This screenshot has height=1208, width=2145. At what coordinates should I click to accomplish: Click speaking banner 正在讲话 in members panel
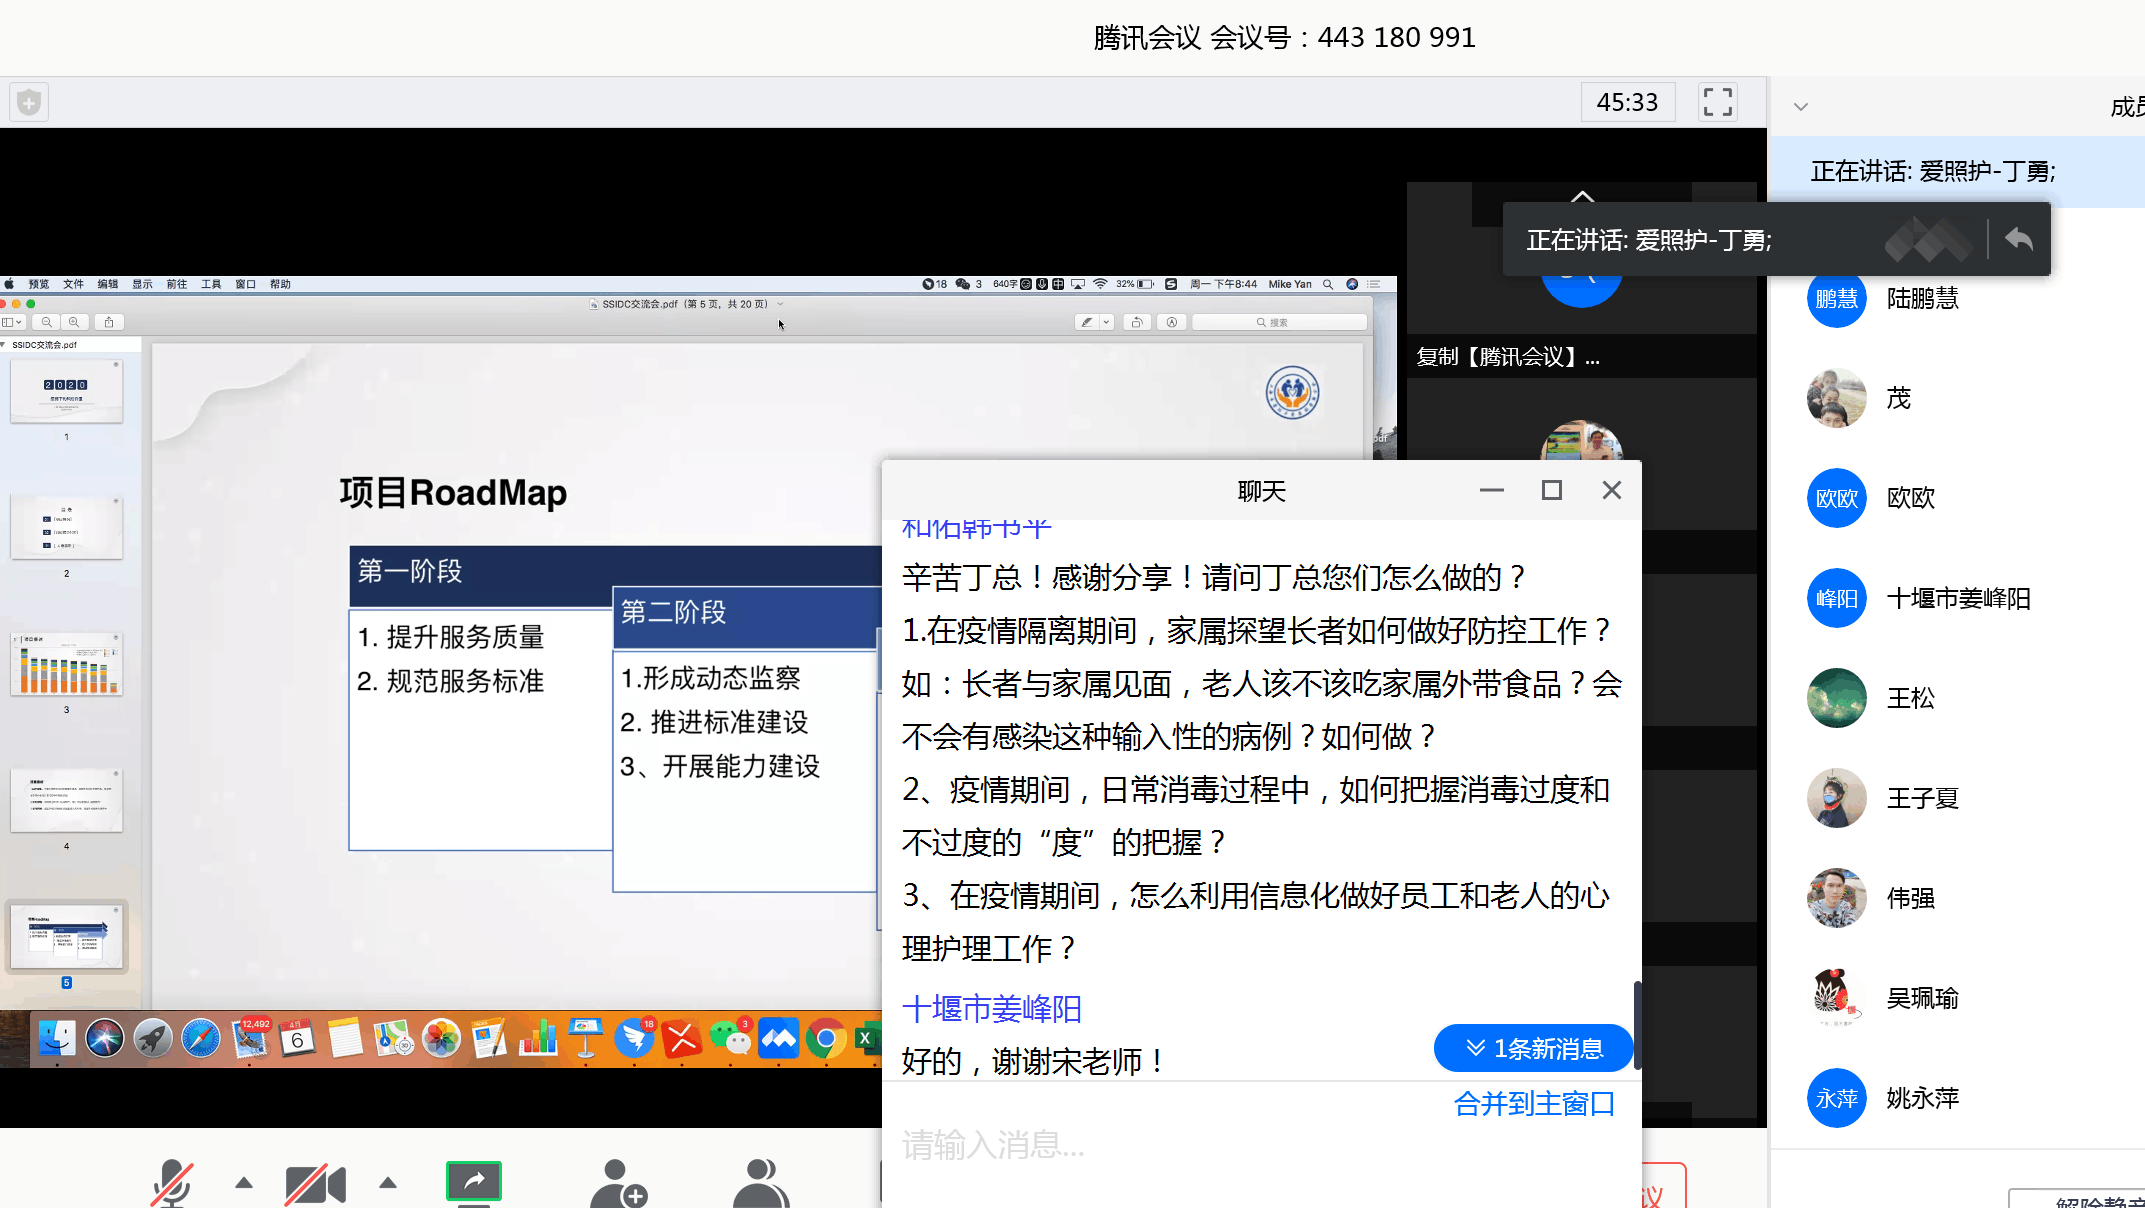(x=1957, y=171)
